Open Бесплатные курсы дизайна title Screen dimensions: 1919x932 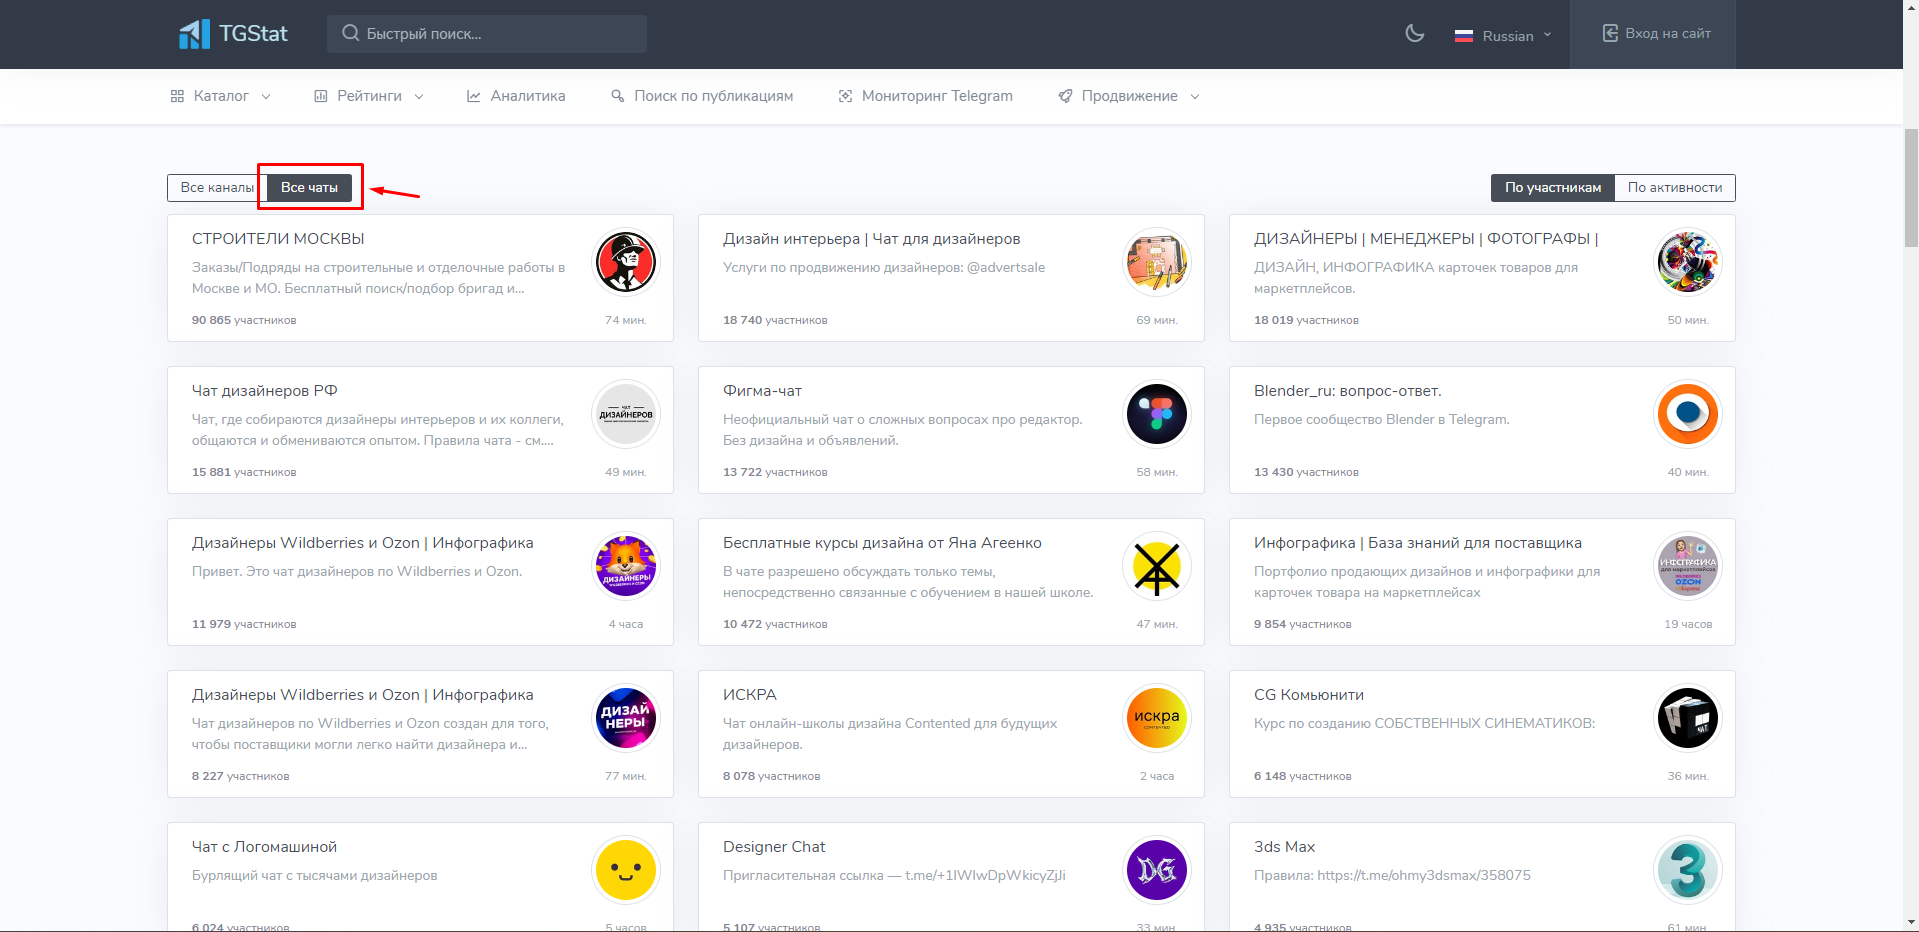coord(882,543)
